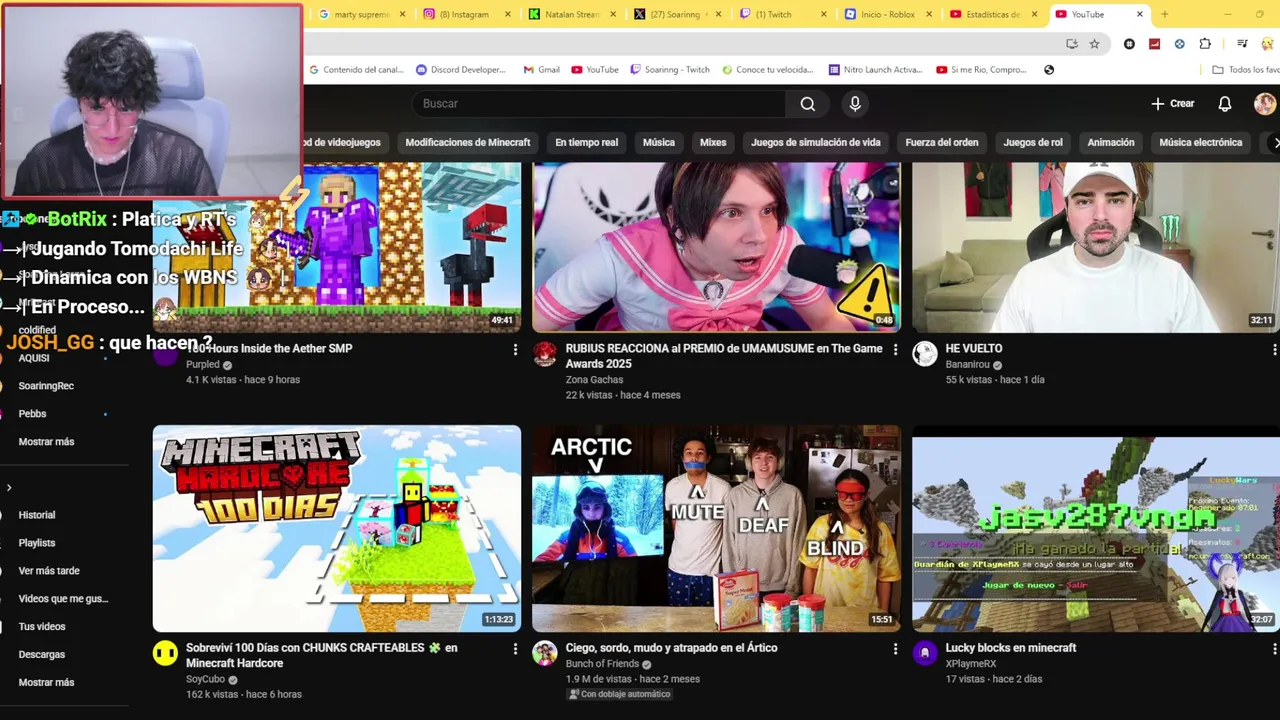Select Juegos de simulación de vida chip
This screenshot has width=1280, height=720.
coord(816,142)
